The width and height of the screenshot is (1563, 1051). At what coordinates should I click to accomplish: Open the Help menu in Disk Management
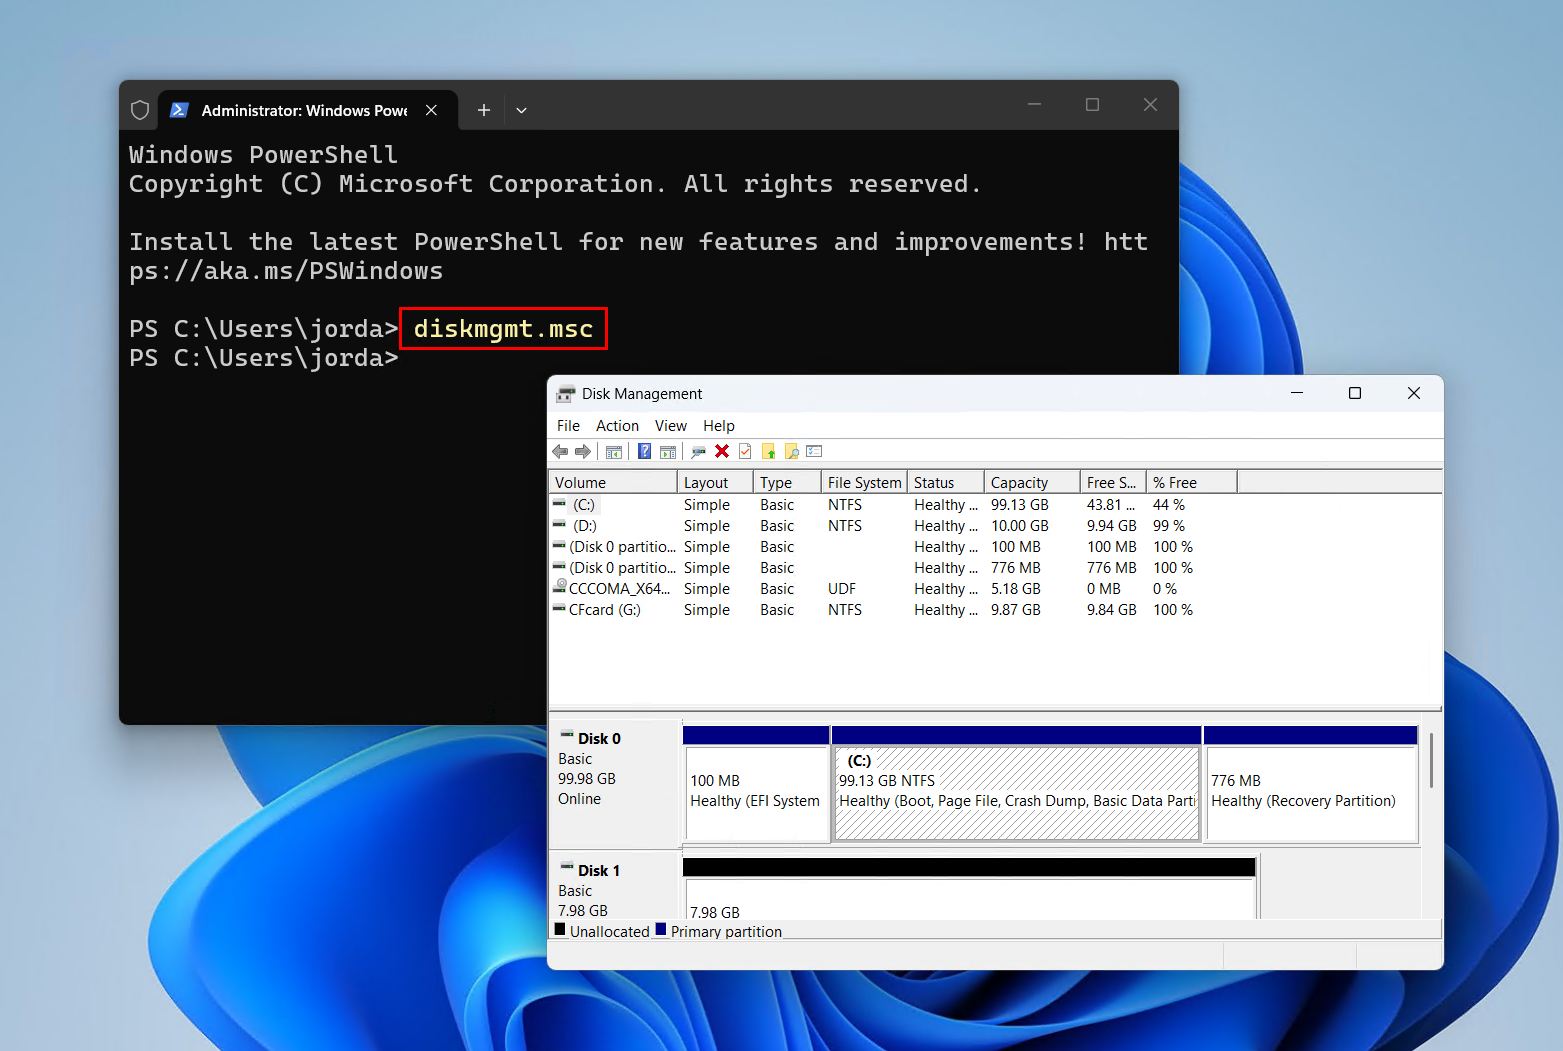(x=719, y=426)
